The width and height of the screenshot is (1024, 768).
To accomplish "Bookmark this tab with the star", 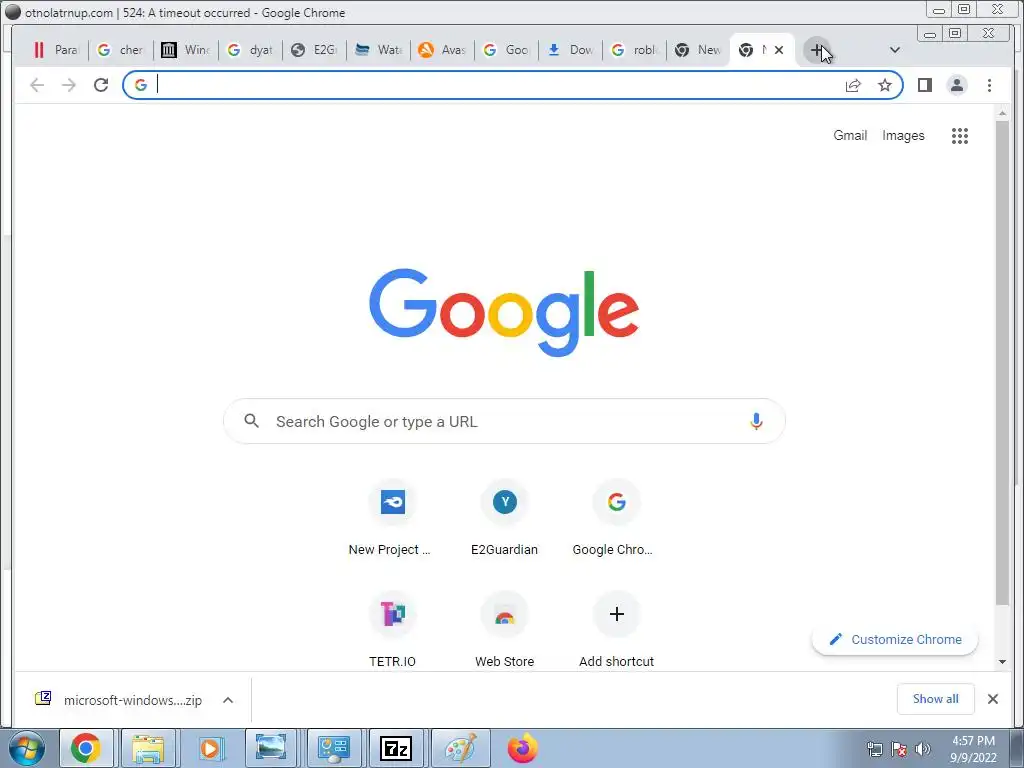I will coord(885,85).
